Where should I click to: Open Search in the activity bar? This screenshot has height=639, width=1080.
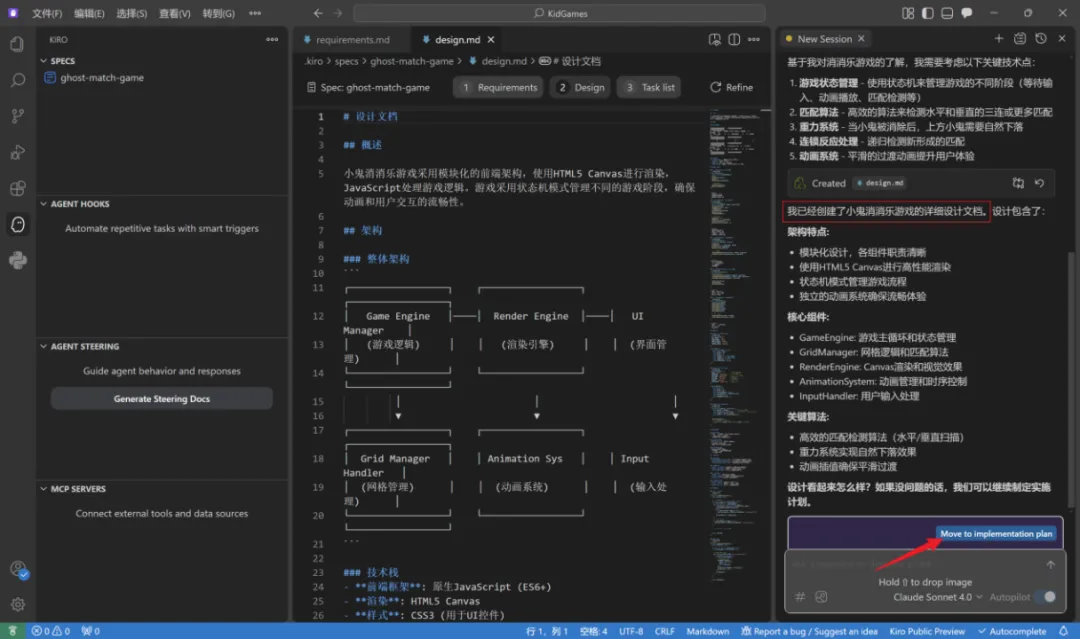click(x=17, y=80)
